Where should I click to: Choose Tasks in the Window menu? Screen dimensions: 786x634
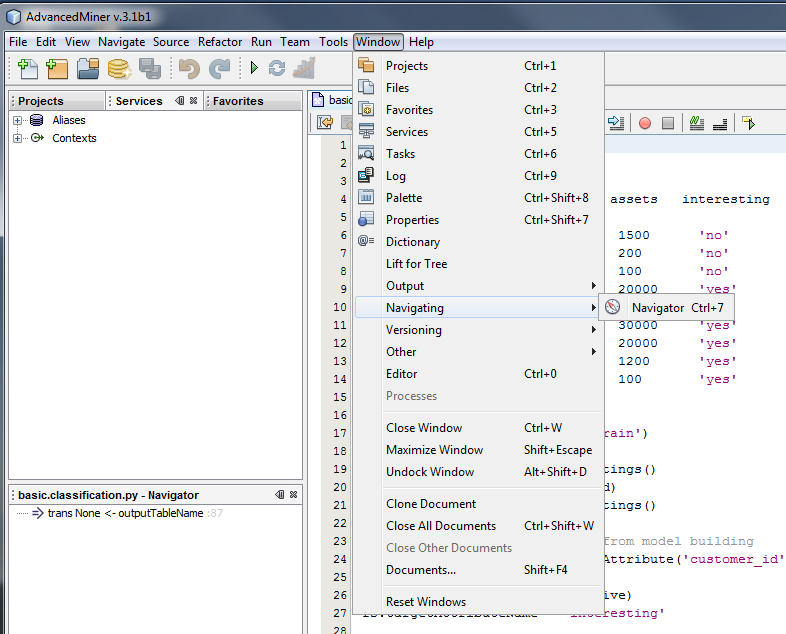(x=479, y=154)
